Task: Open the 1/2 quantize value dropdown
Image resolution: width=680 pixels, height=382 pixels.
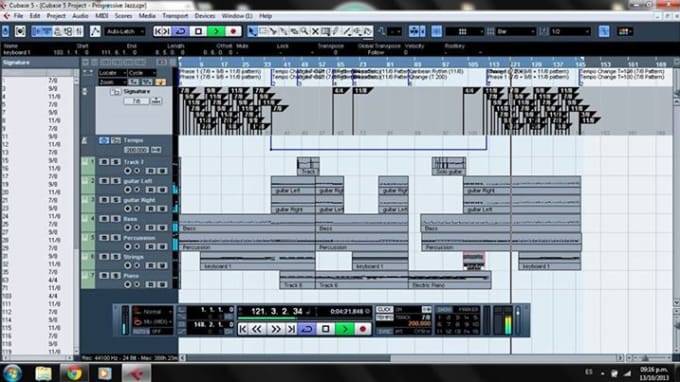Action: [x=570, y=31]
